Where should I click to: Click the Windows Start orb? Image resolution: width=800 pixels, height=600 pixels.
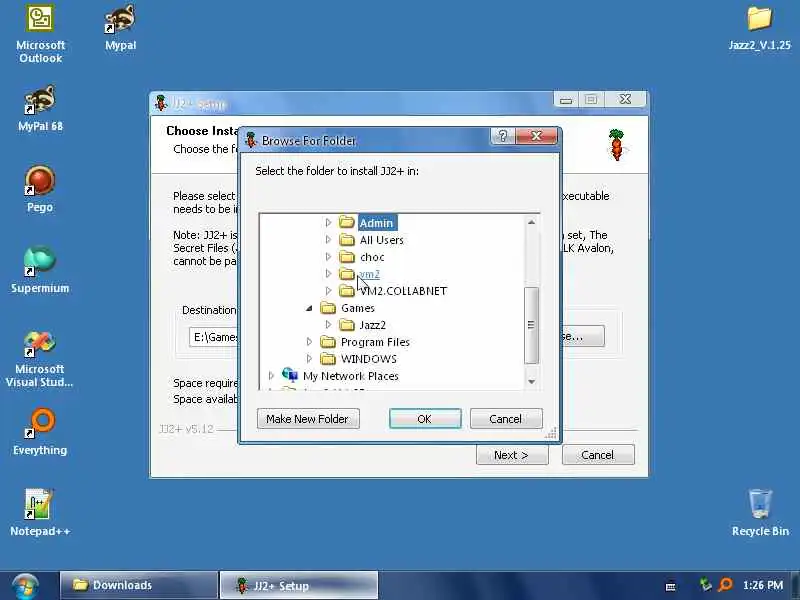[x=24, y=586]
